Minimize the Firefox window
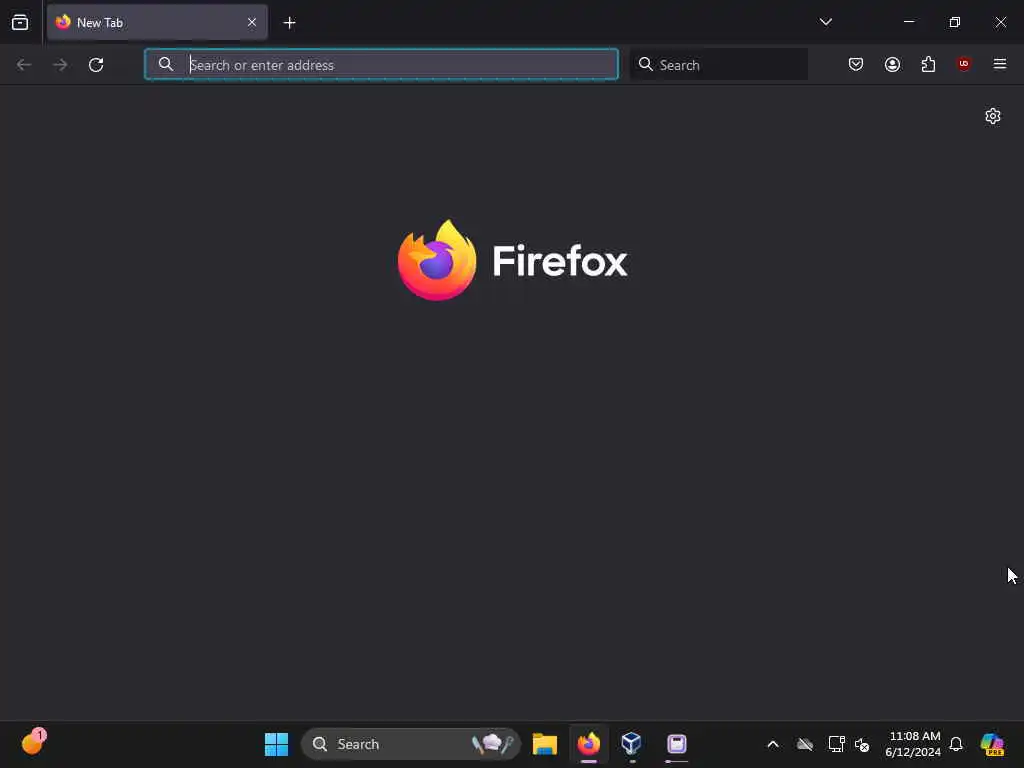Screen dimensions: 1024x768 point(908,22)
